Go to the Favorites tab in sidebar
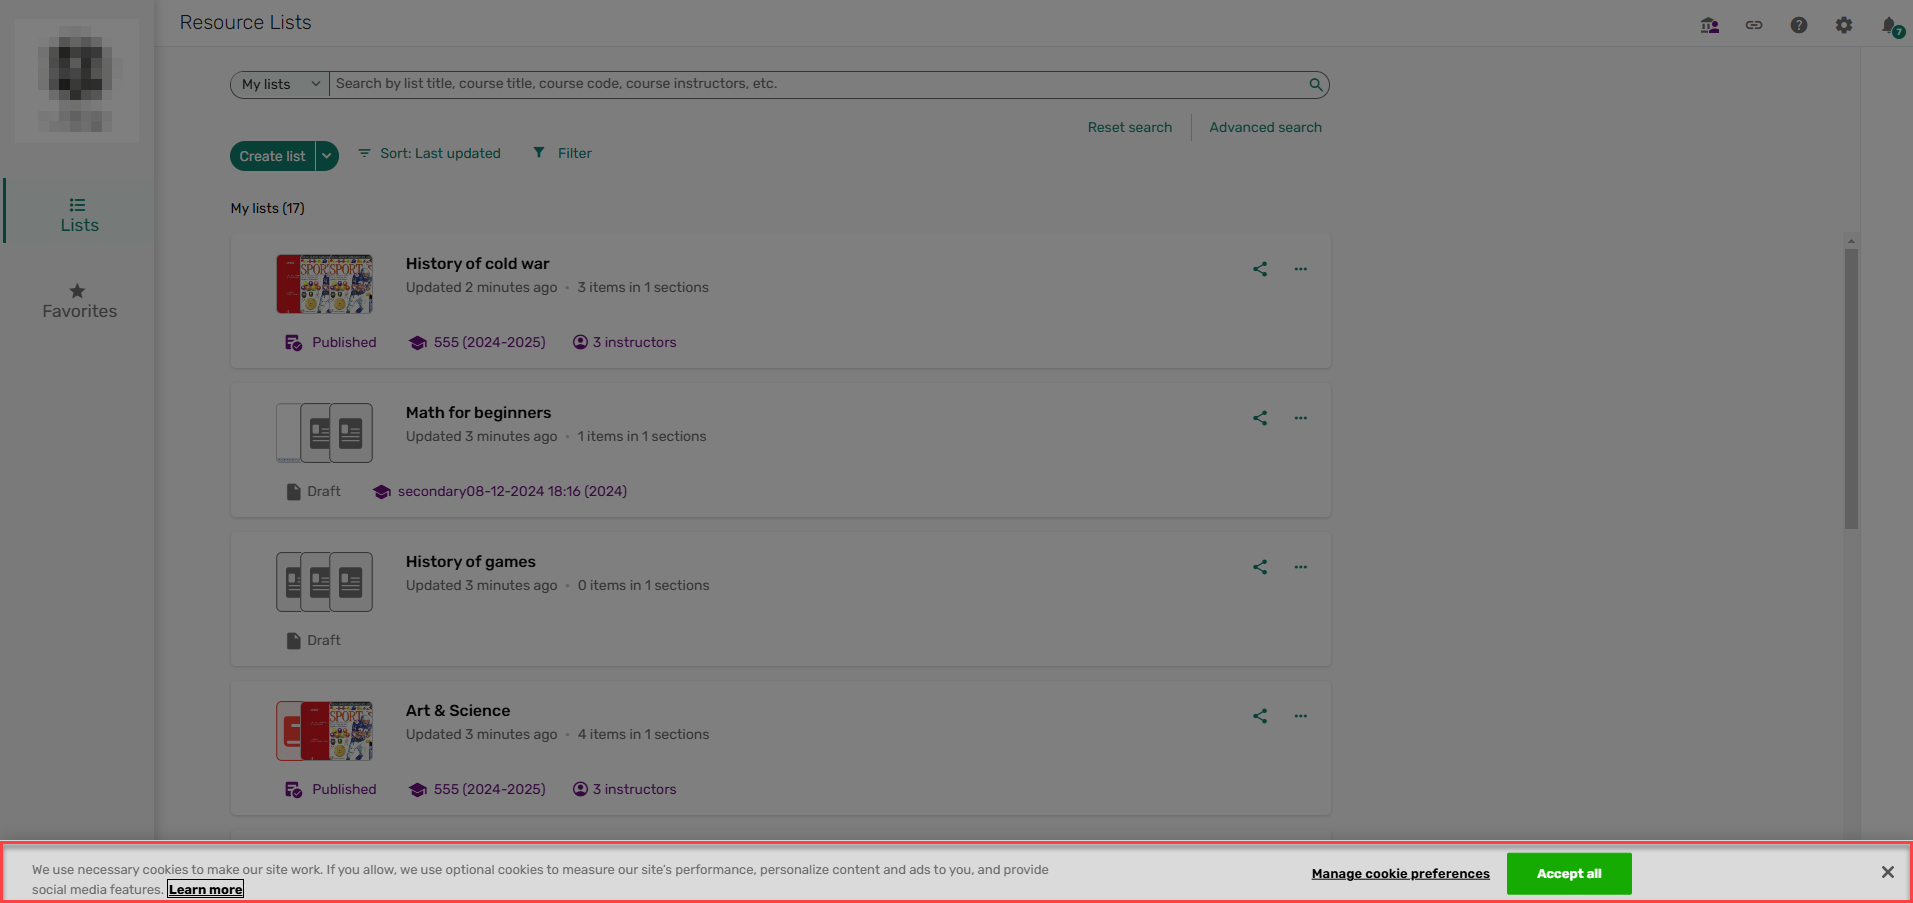The height and width of the screenshot is (903, 1913). [x=79, y=300]
